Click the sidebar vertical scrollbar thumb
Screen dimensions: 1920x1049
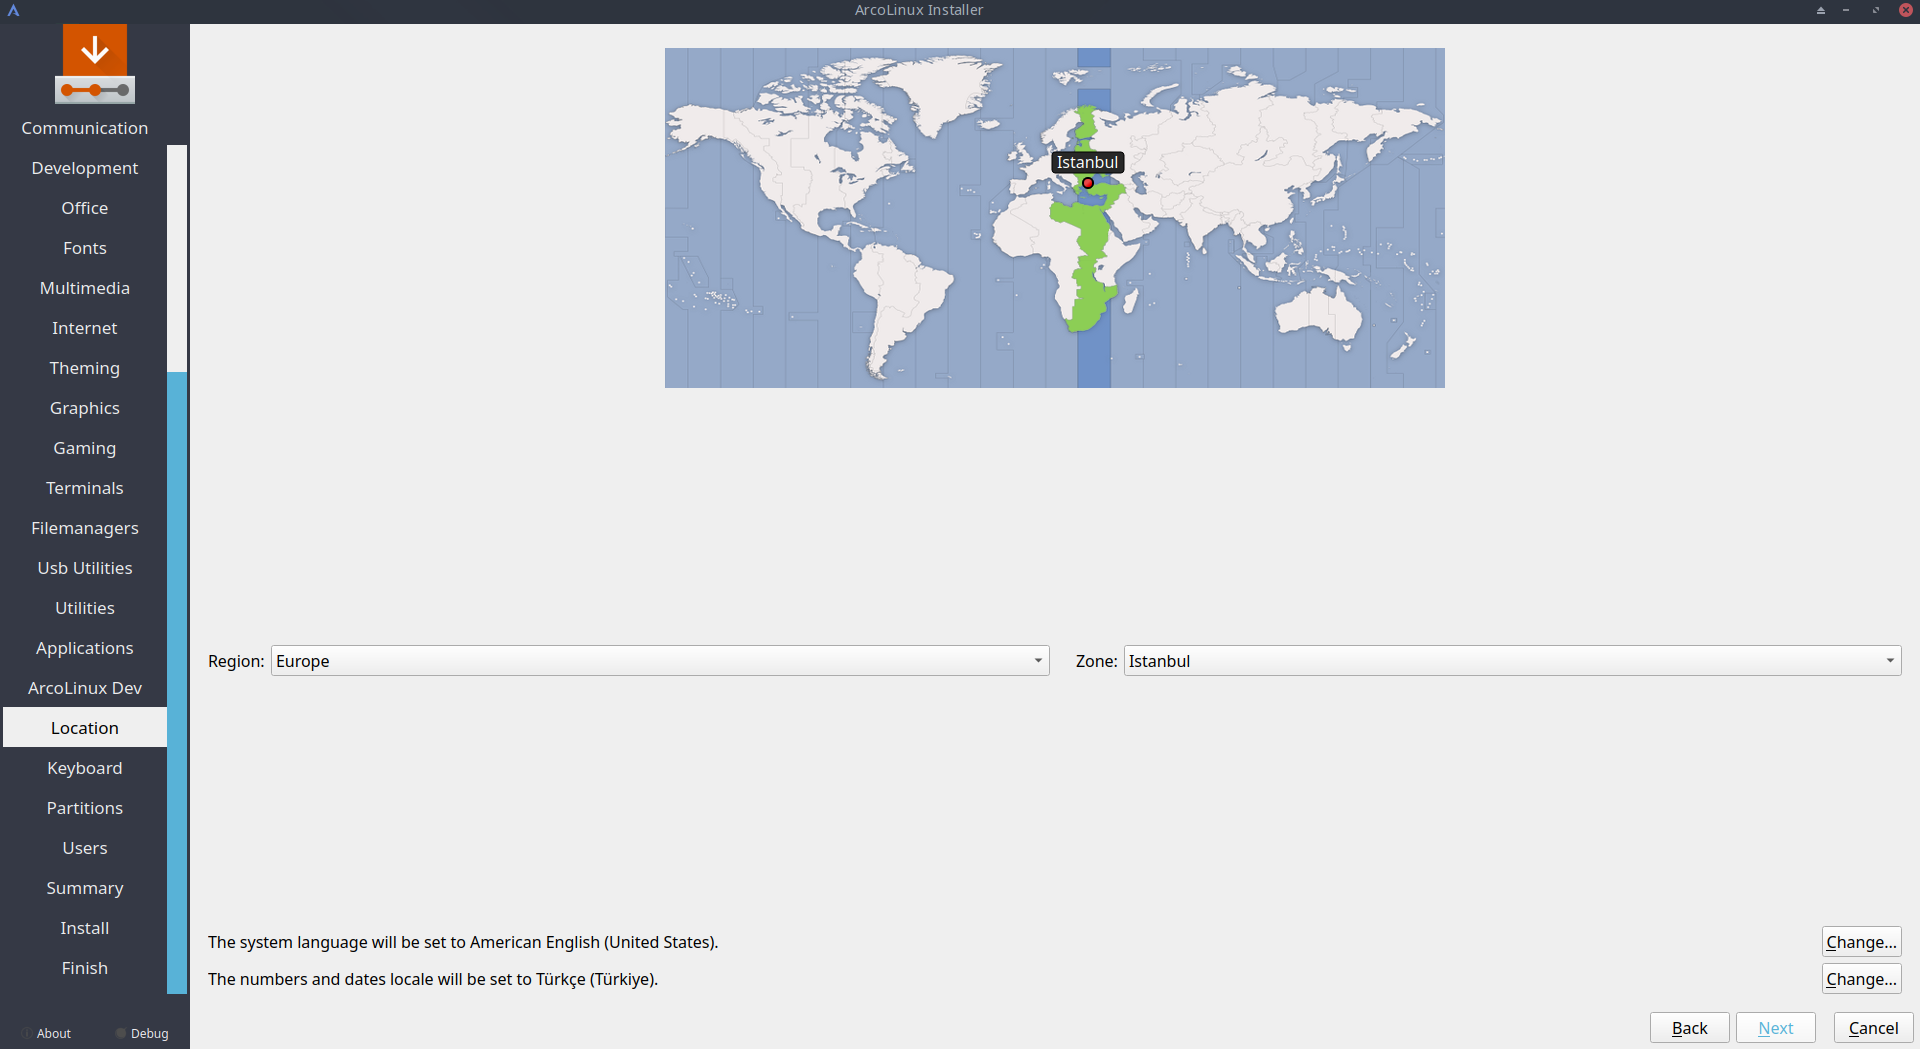coord(177,683)
